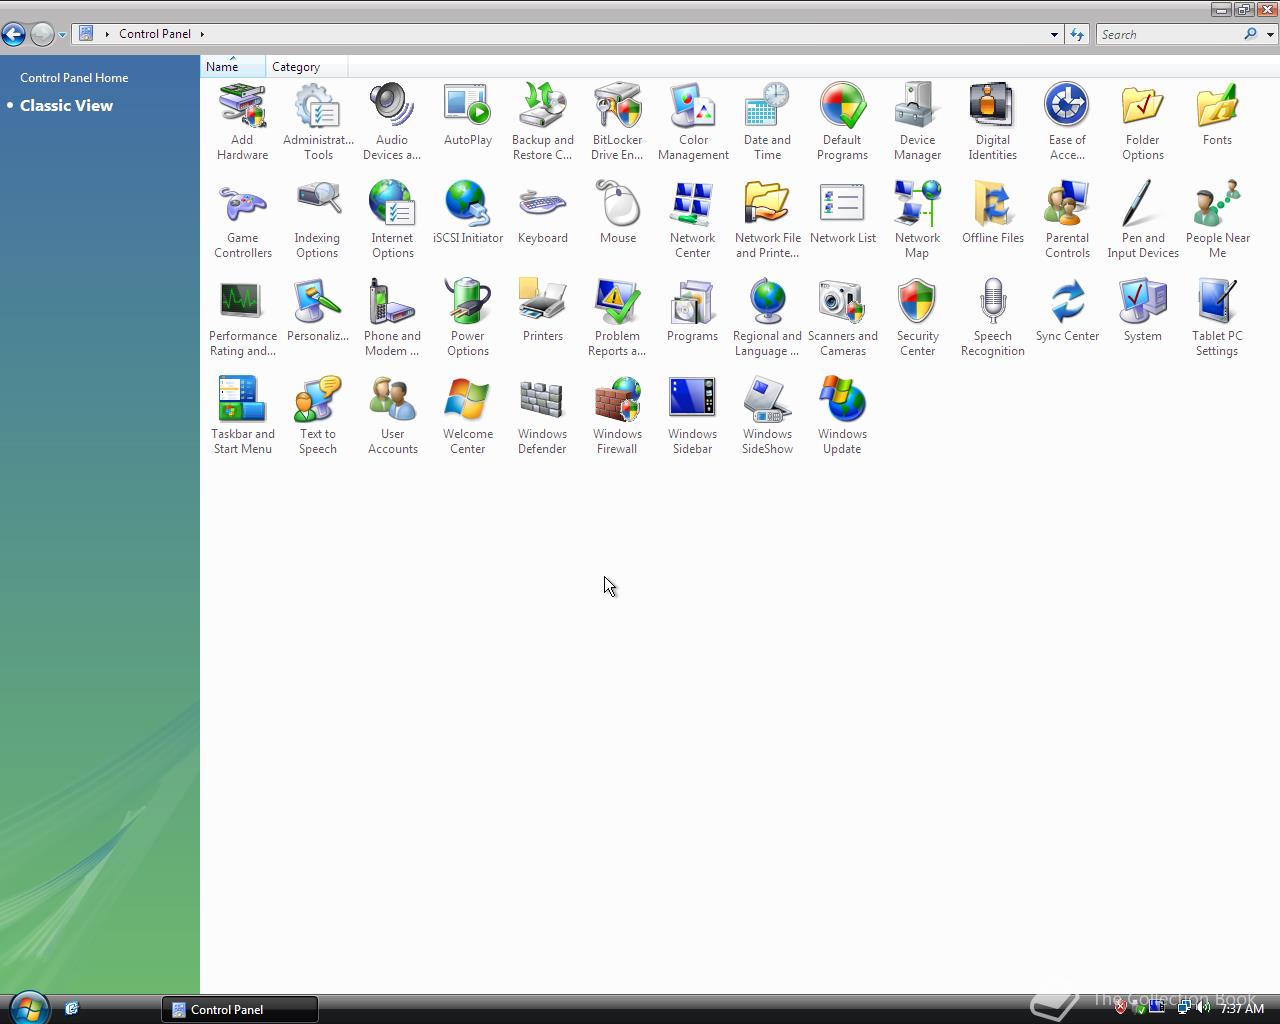Open Regional and Language Options
This screenshot has width=1280, height=1024.
(768, 318)
